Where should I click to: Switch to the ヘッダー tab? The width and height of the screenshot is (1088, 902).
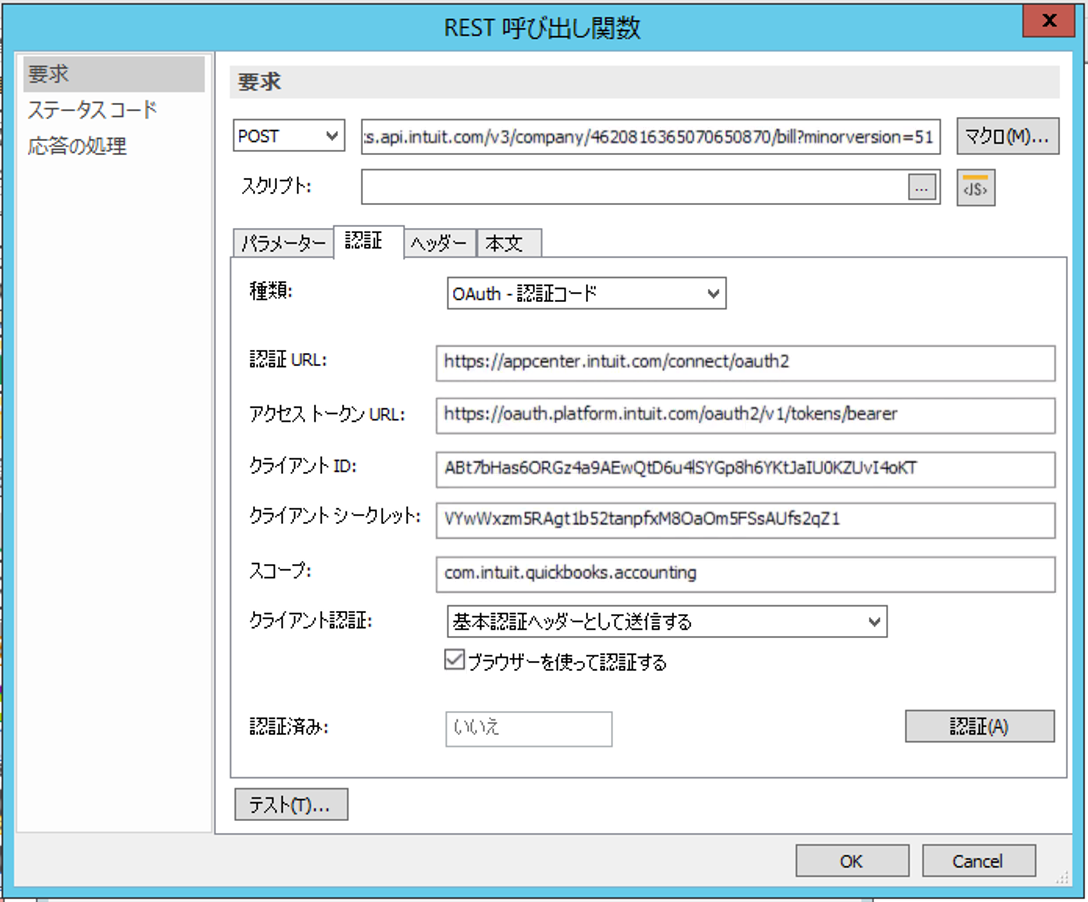(x=439, y=244)
